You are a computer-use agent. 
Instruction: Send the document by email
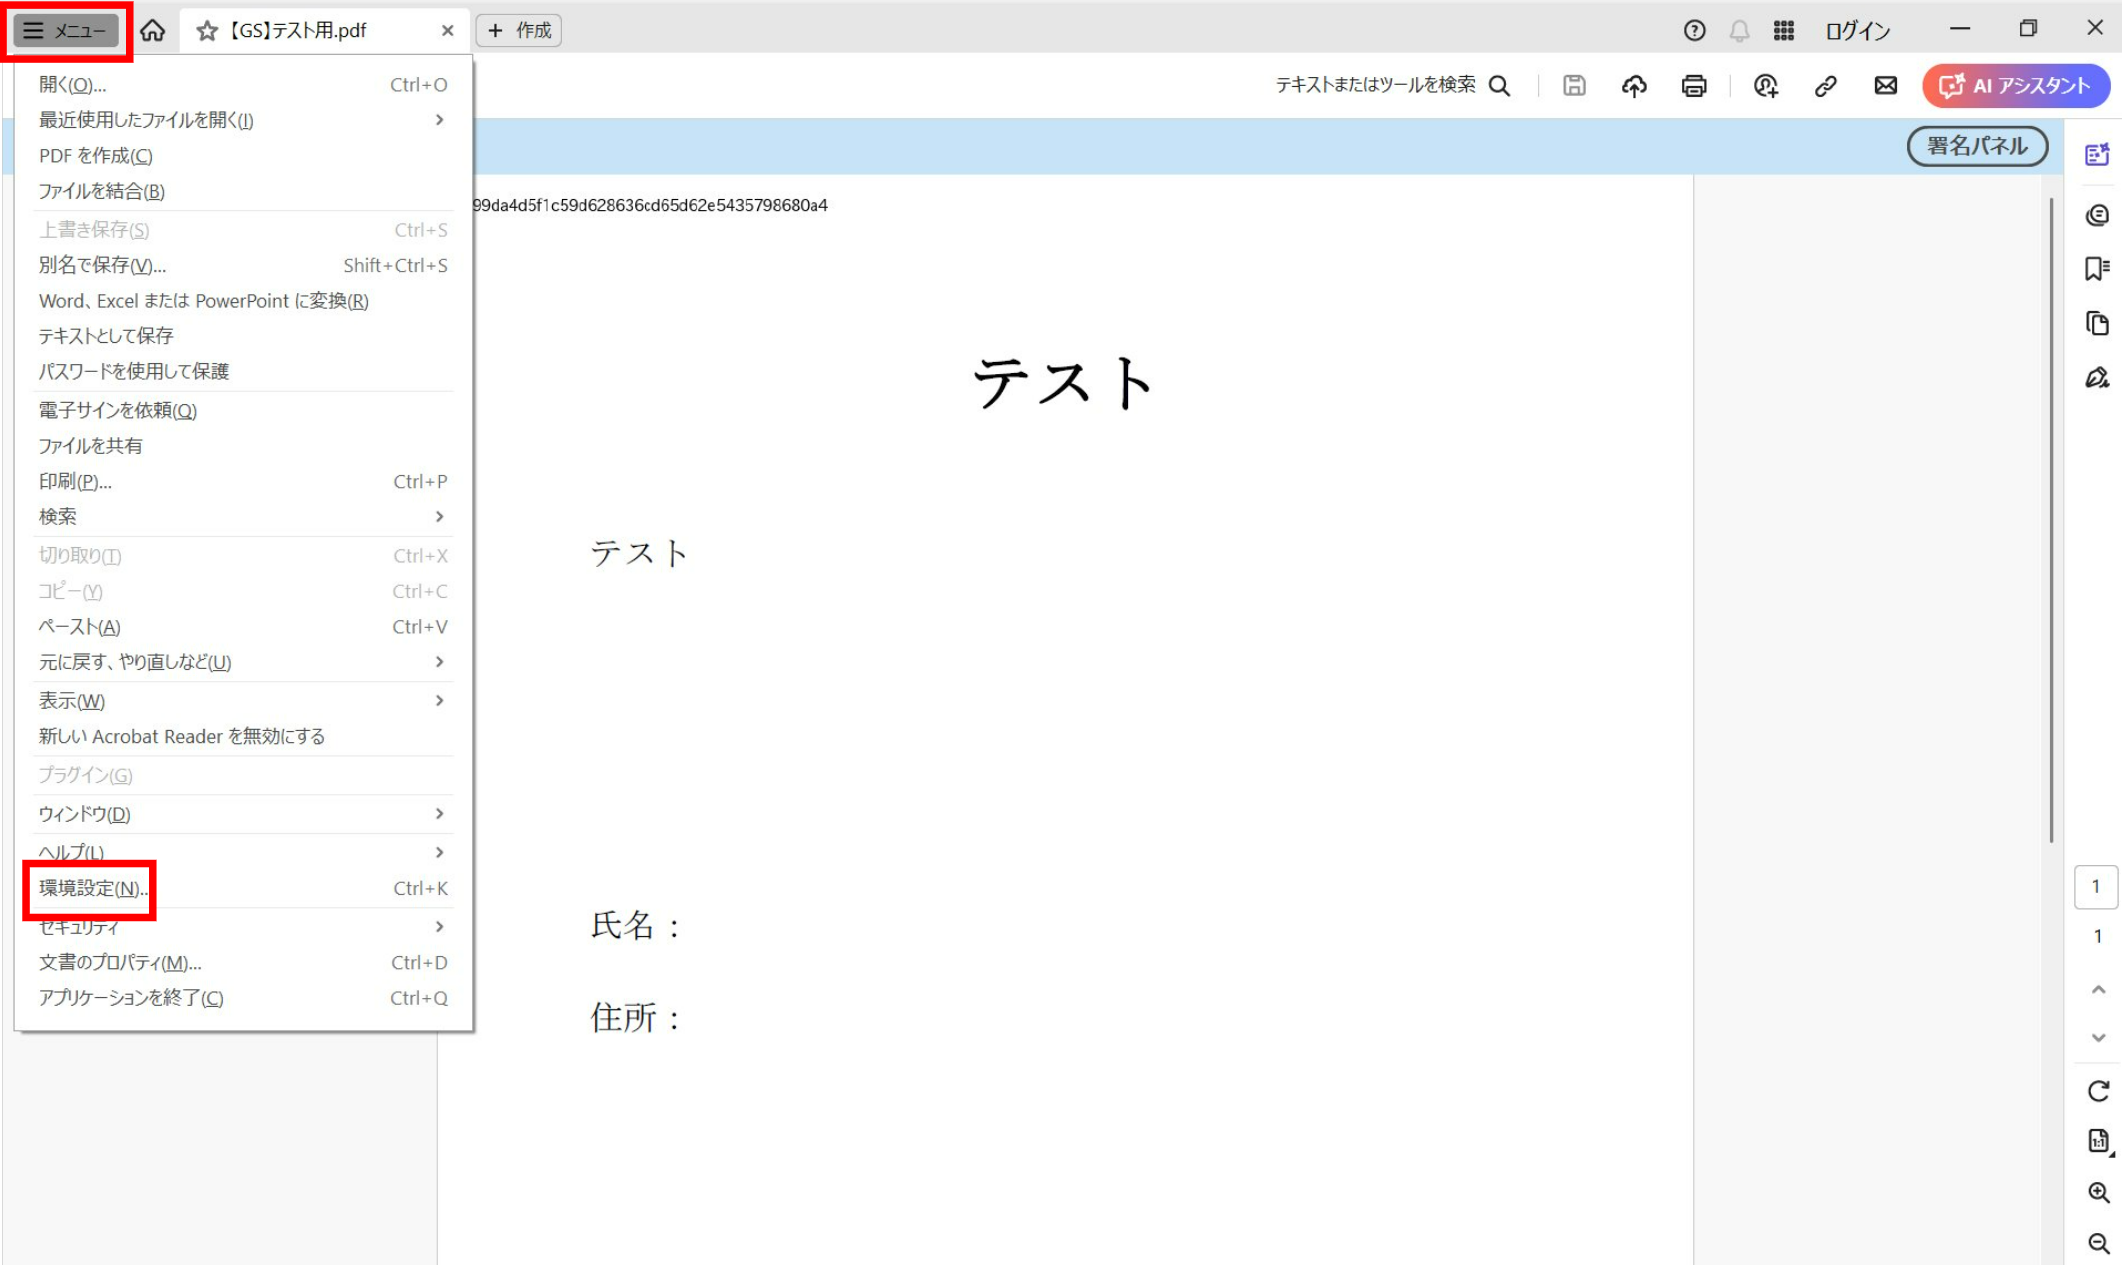point(1885,86)
